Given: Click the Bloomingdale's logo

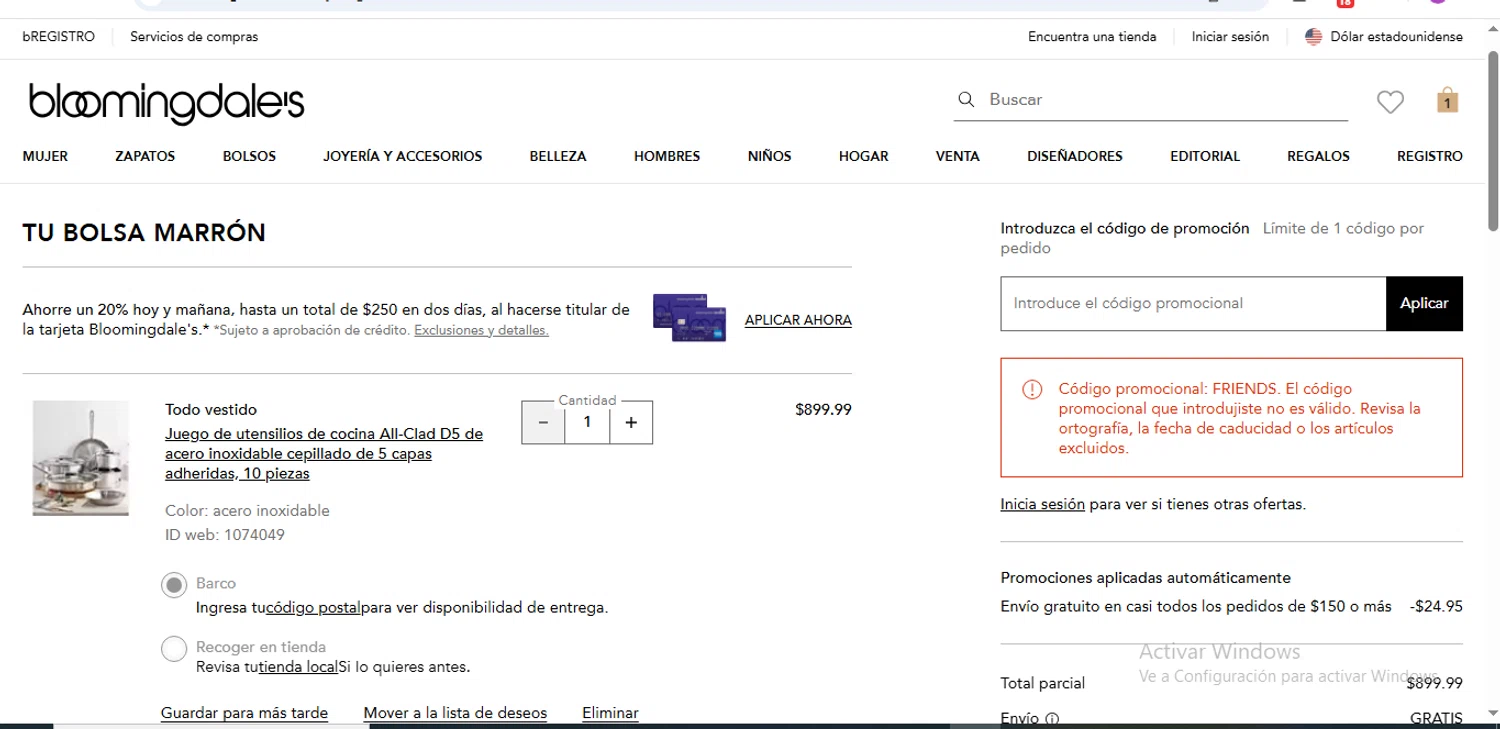Looking at the screenshot, I should [x=166, y=103].
